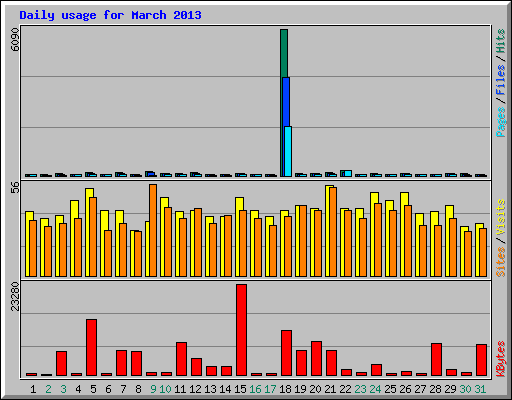Click the blue Files legend label

click(500, 80)
